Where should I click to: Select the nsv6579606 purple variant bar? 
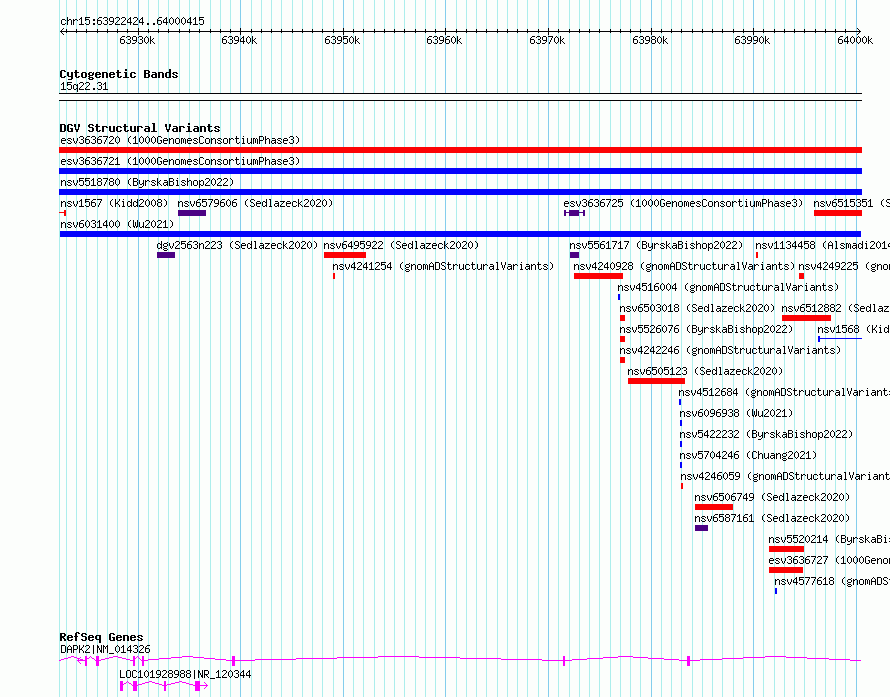point(192,213)
